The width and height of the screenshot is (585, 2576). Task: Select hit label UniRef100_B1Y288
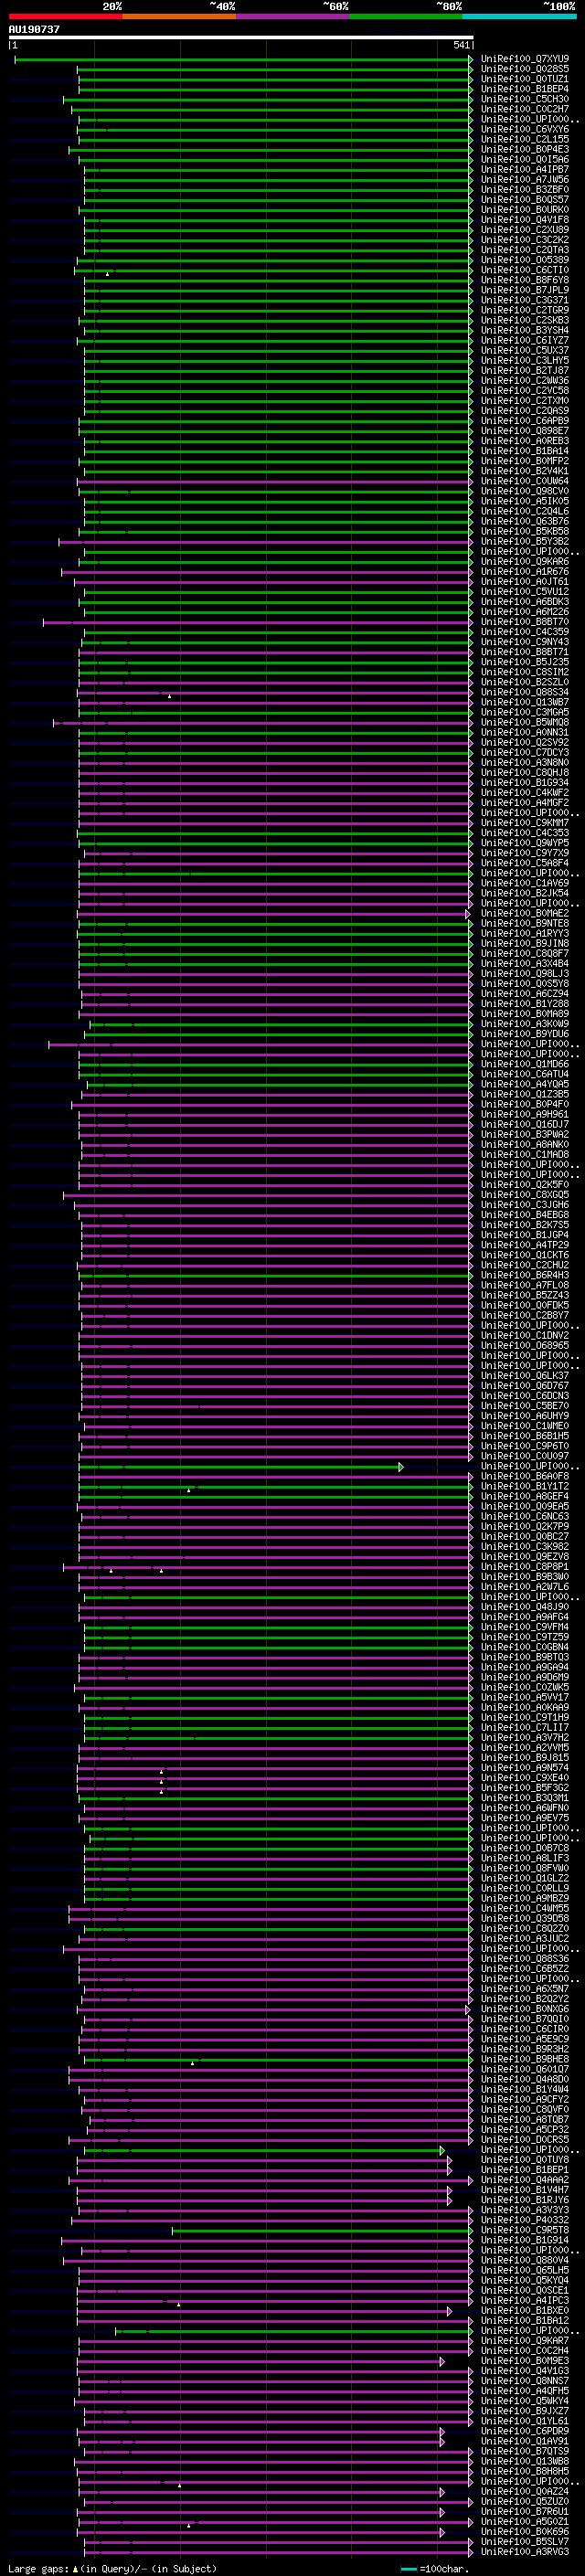point(525,1004)
